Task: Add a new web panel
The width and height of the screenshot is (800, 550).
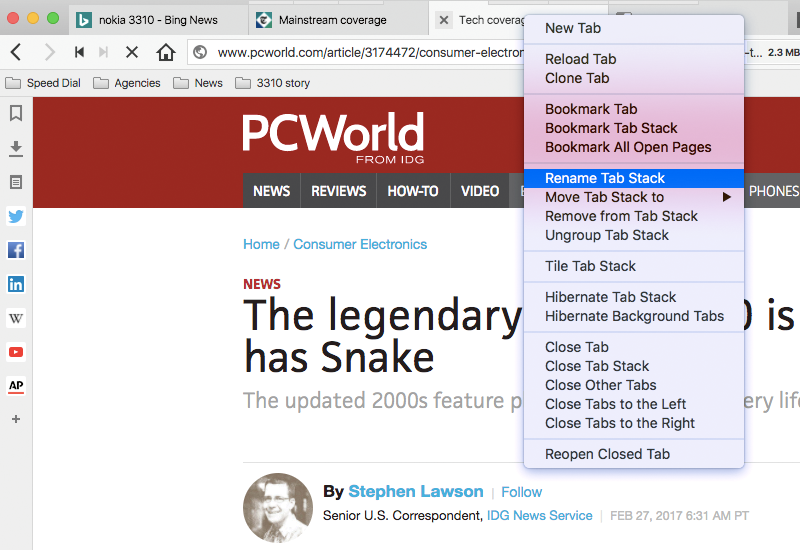Action: [x=16, y=419]
